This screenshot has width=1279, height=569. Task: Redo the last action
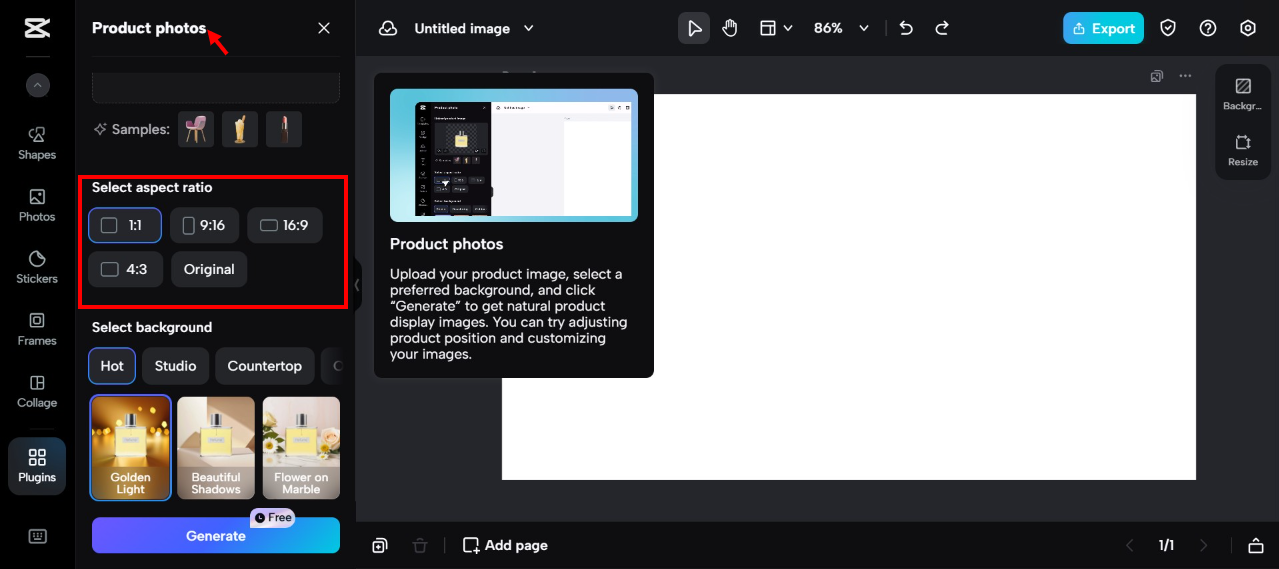[x=942, y=28]
